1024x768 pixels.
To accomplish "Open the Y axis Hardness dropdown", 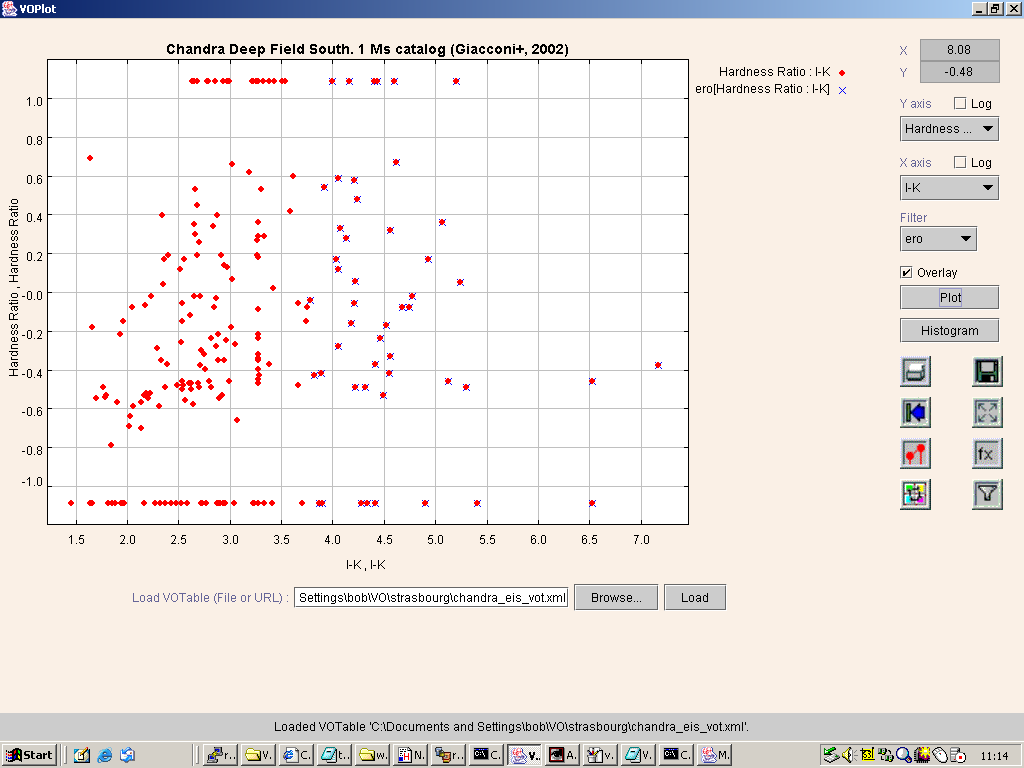I will click(949, 129).
